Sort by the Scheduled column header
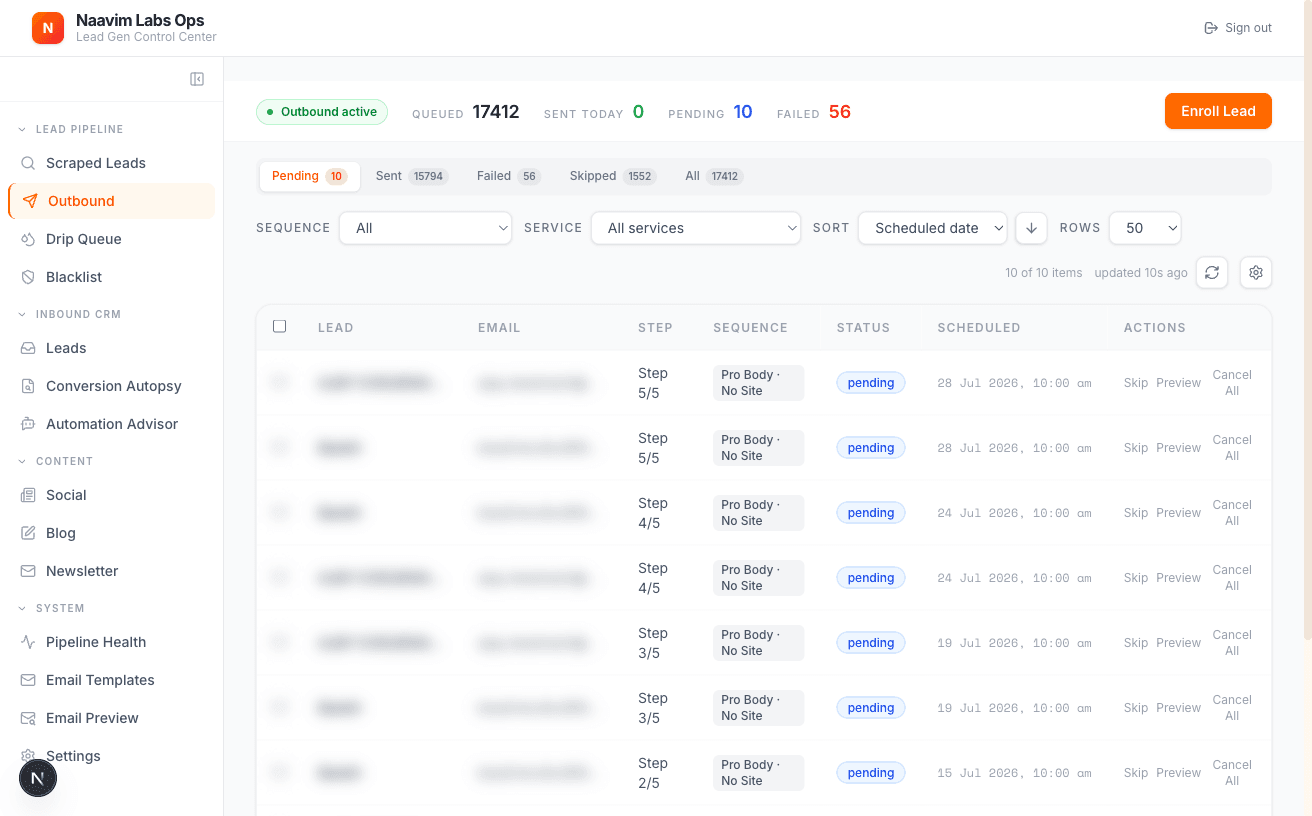 tap(978, 327)
